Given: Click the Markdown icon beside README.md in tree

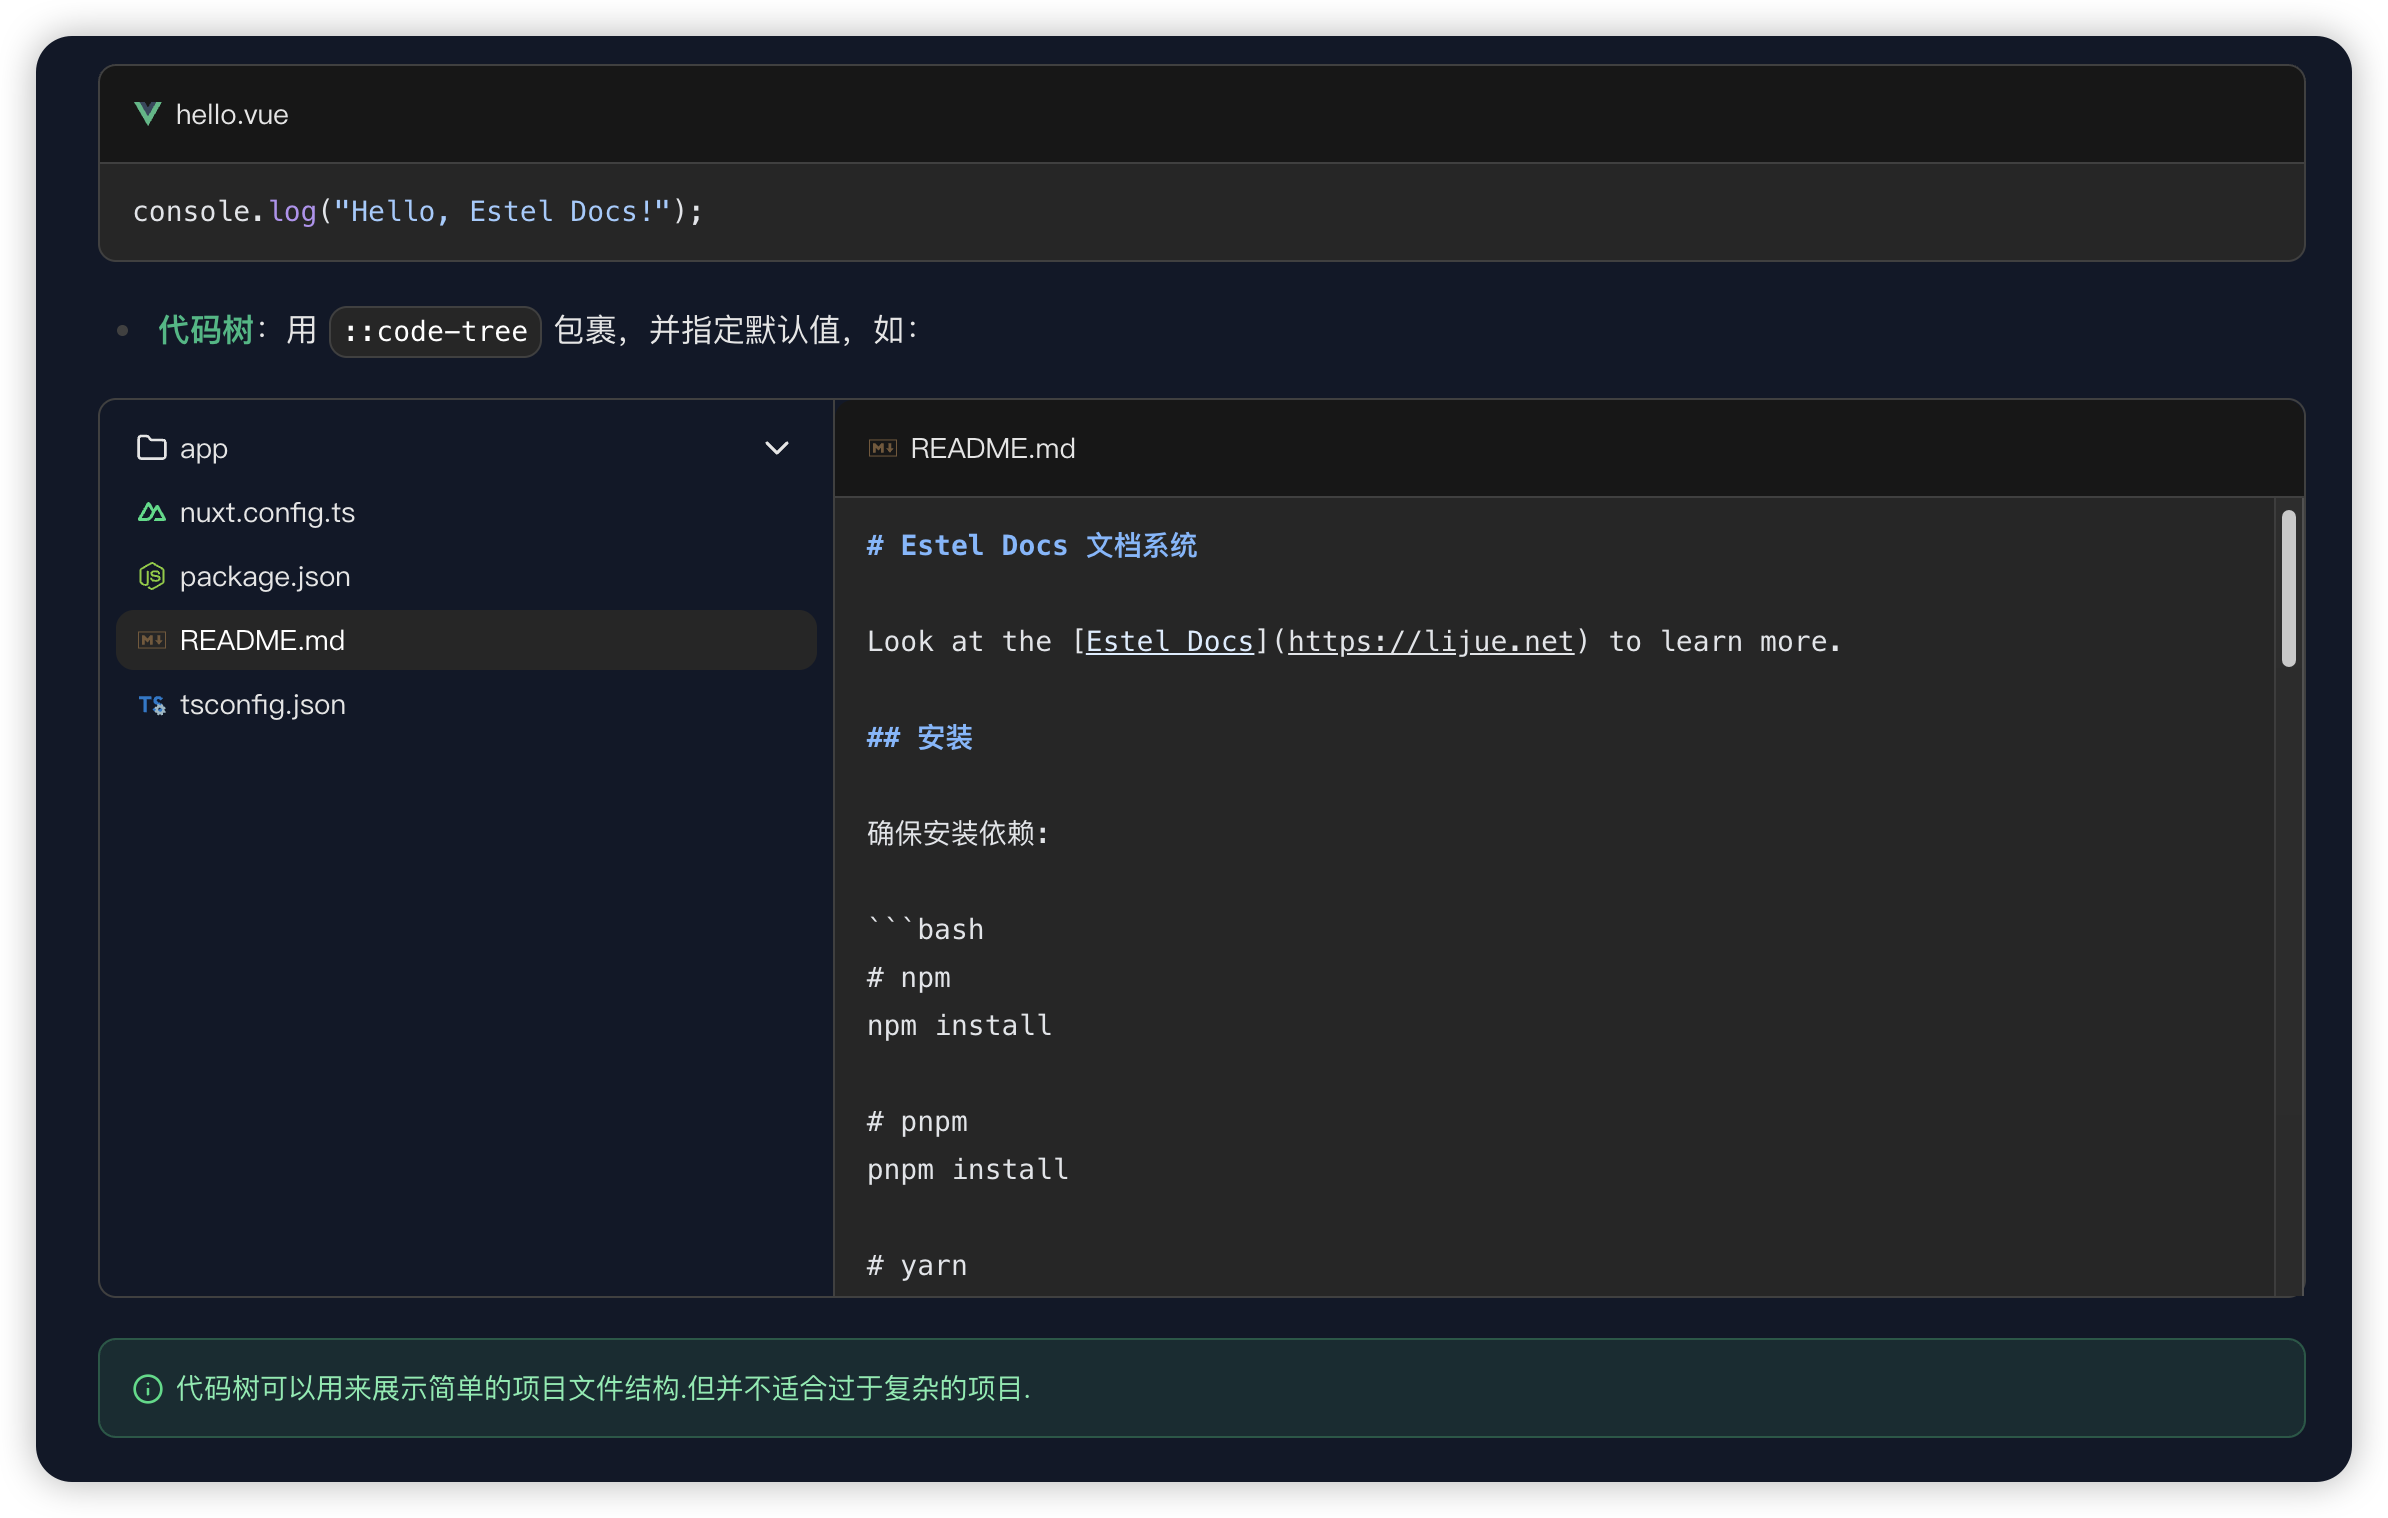Looking at the screenshot, I should point(151,641).
